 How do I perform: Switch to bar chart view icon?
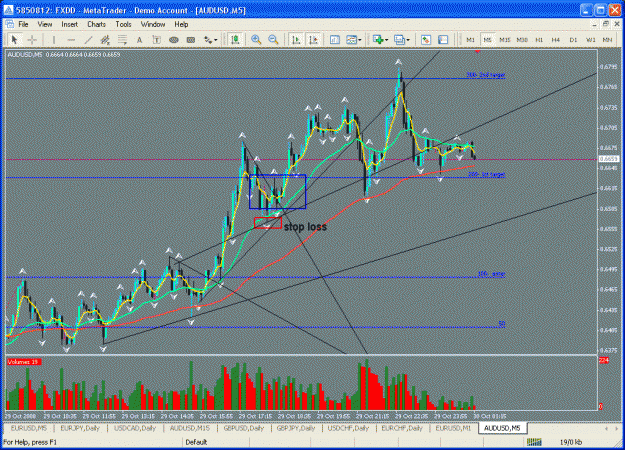click(x=335, y=39)
